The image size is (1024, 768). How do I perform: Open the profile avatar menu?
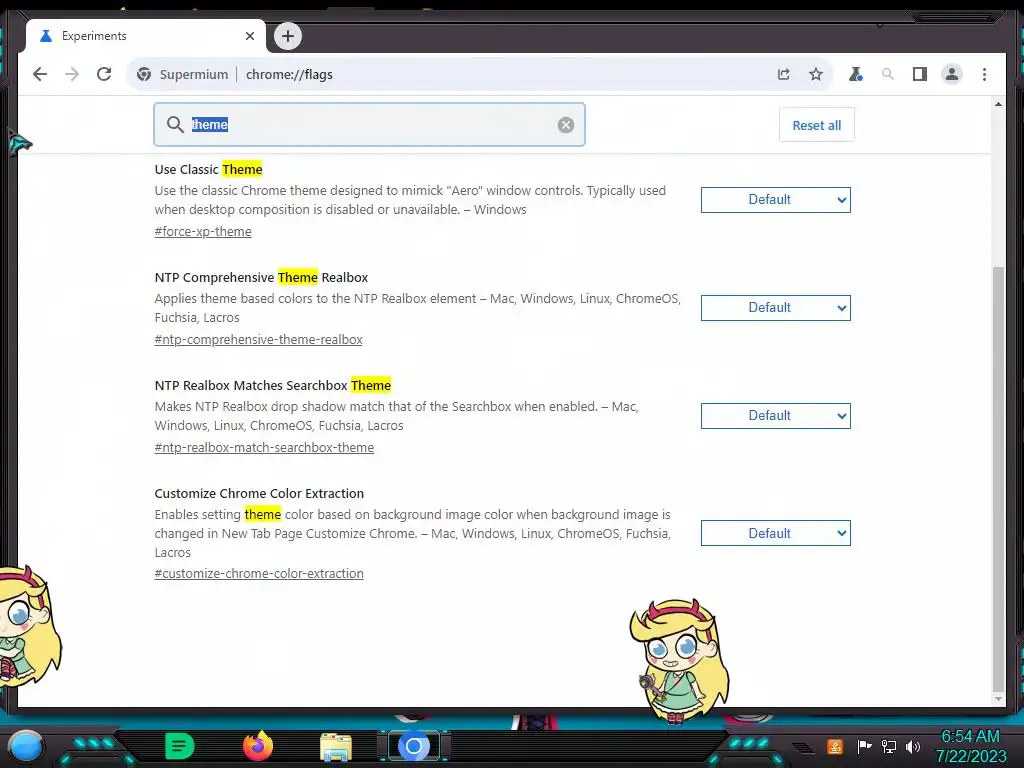pos(952,74)
